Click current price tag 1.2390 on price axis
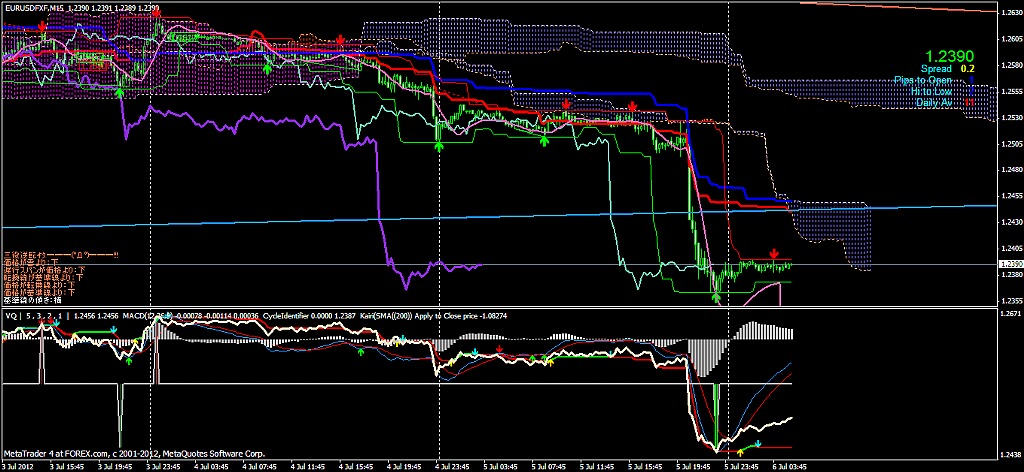 pyautogui.click(x=1008, y=264)
